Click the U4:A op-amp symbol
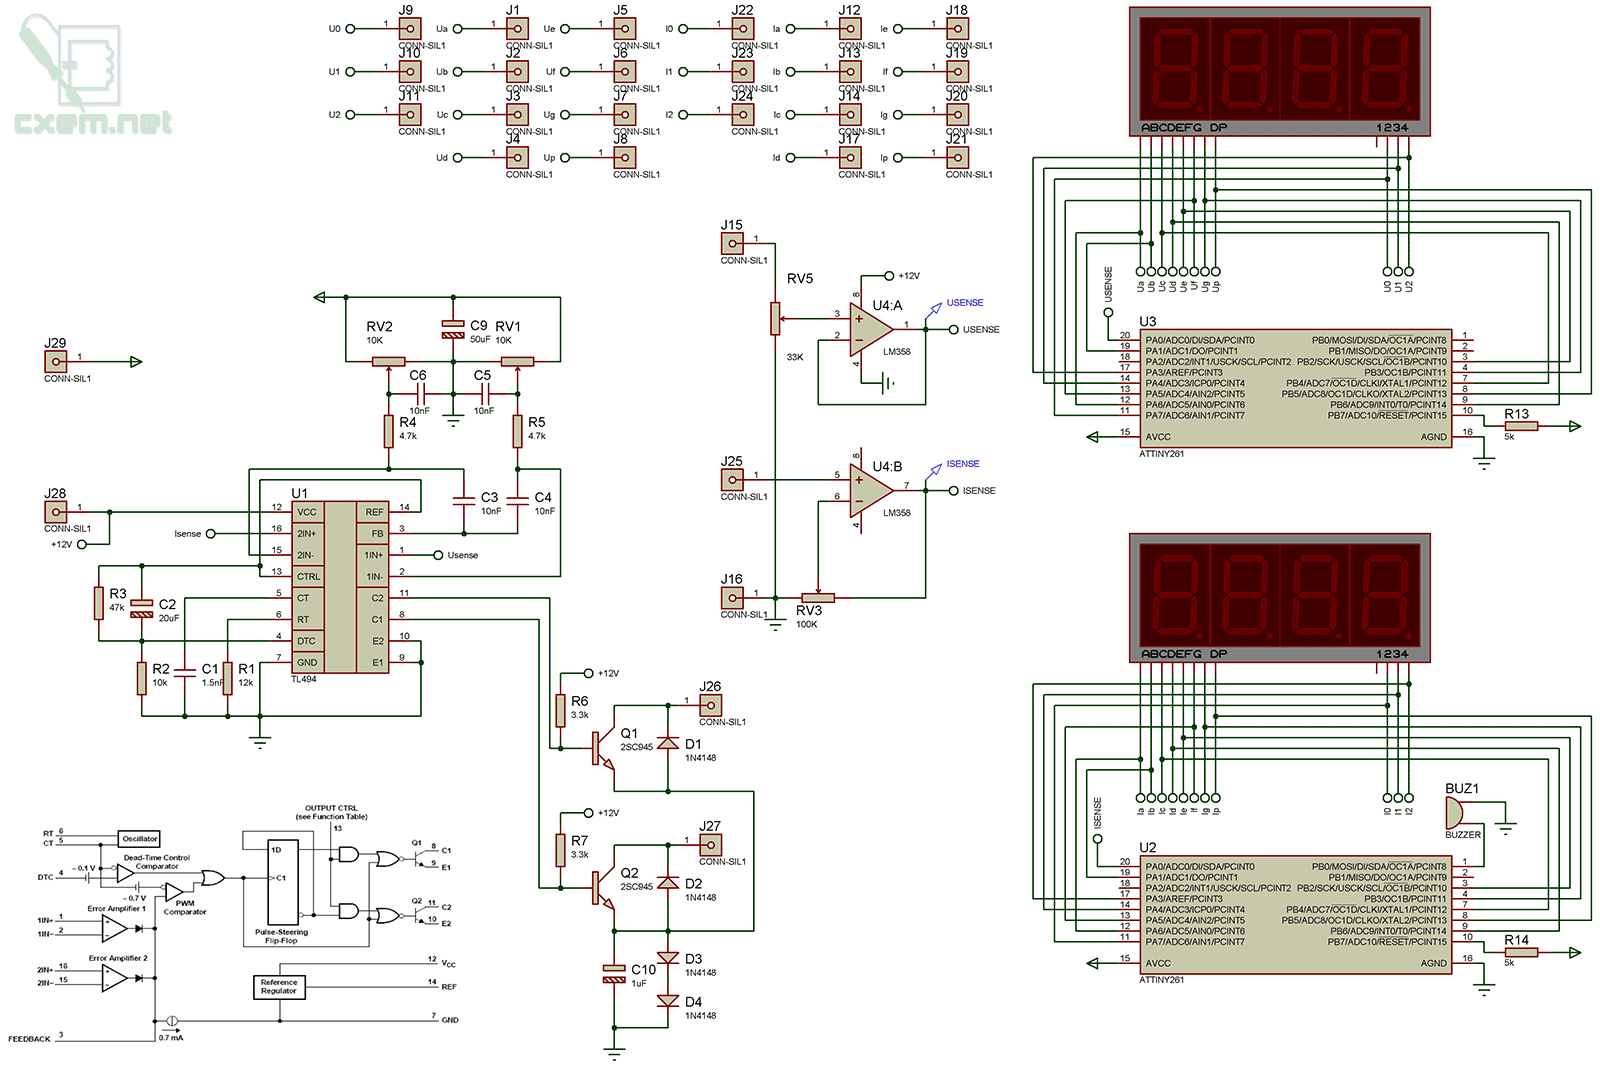1600x1066 pixels. [869, 326]
